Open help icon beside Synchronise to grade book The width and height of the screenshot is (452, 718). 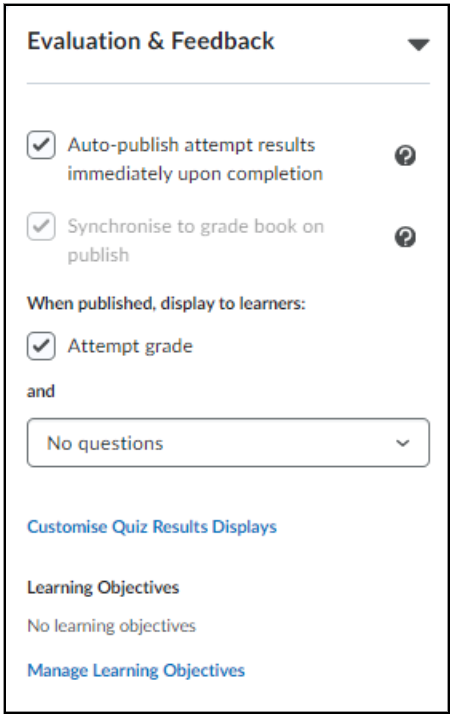click(x=405, y=237)
